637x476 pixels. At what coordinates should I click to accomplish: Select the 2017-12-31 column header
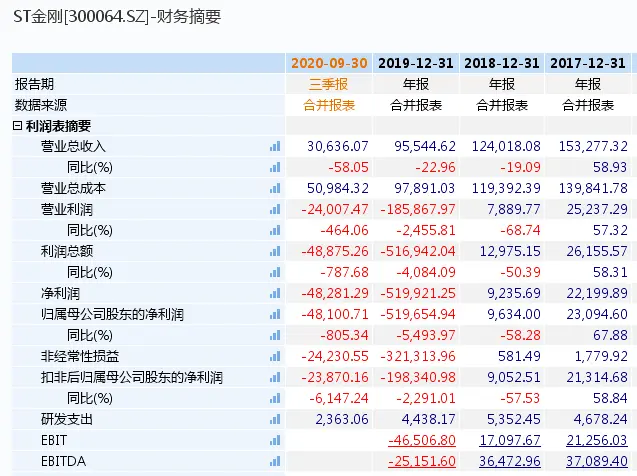point(588,63)
